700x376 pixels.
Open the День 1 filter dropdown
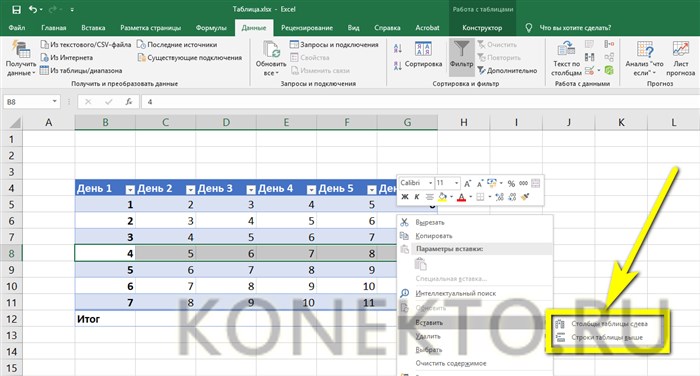coord(130,190)
